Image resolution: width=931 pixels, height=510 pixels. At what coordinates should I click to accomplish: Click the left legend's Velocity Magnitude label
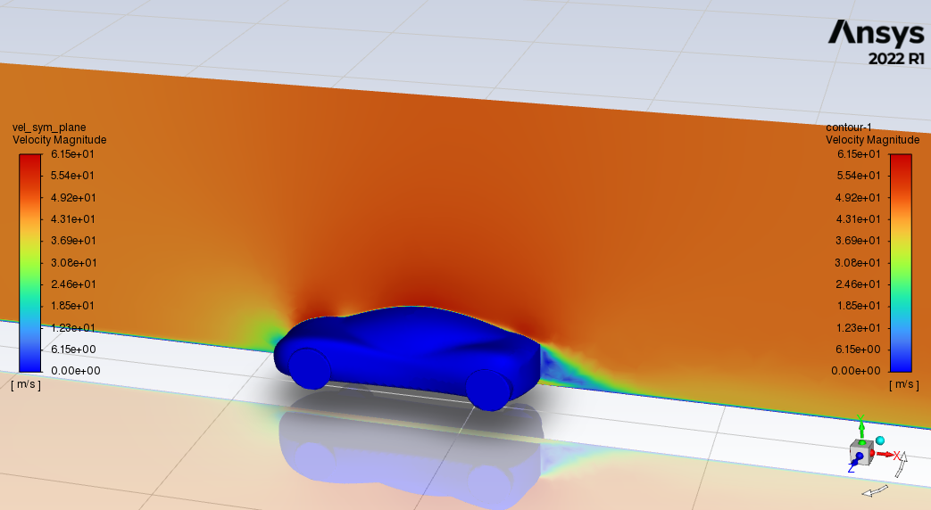tap(59, 140)
